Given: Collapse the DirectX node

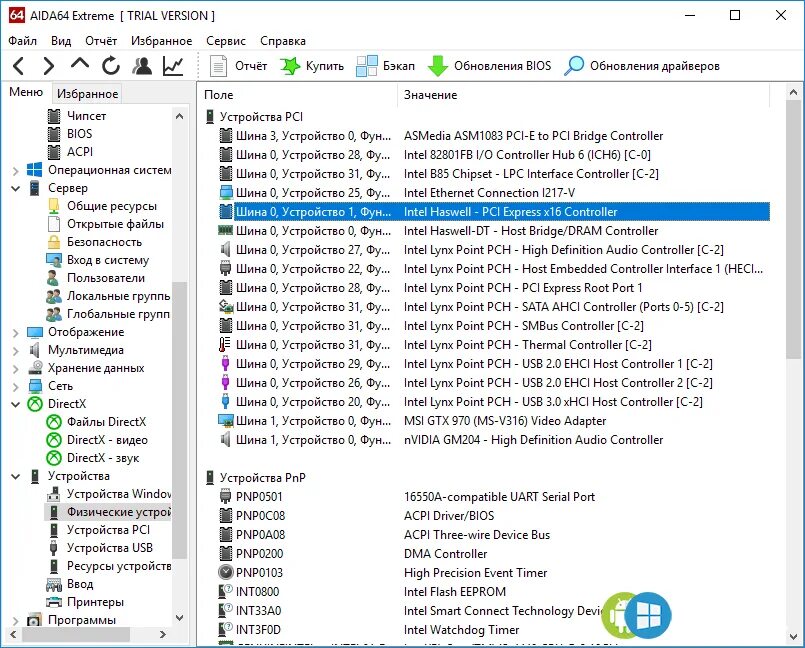Looking at the screenshot, I should pyautogui.click(x=15, y=405).
